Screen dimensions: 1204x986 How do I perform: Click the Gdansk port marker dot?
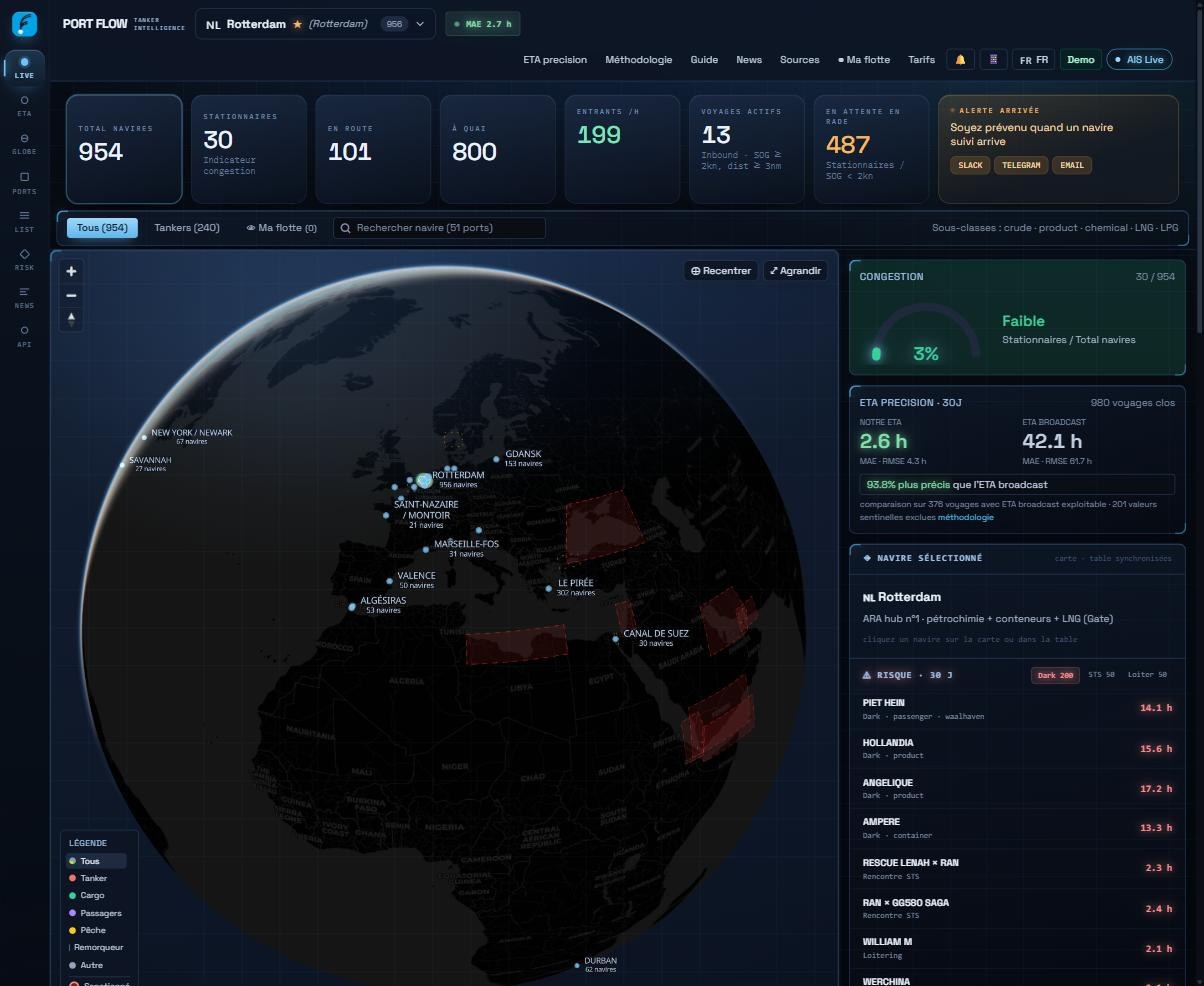[x=497, y=460]
